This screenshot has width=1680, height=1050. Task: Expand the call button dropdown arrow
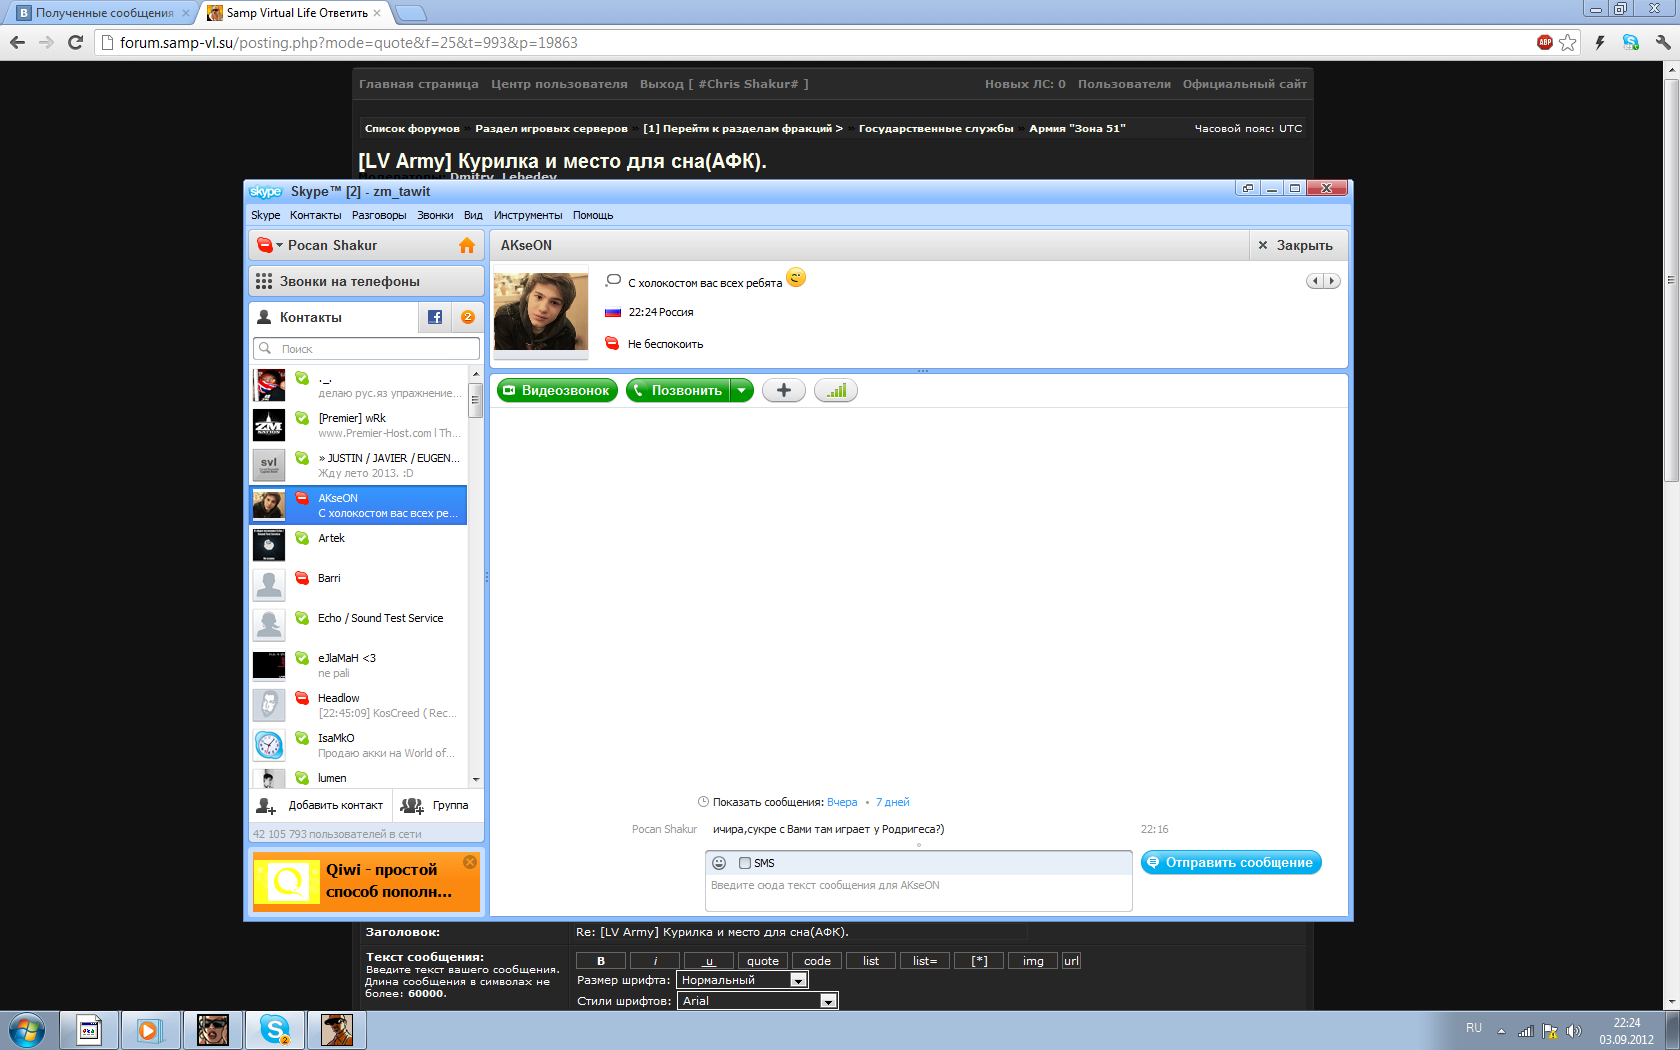pos(741,390)
